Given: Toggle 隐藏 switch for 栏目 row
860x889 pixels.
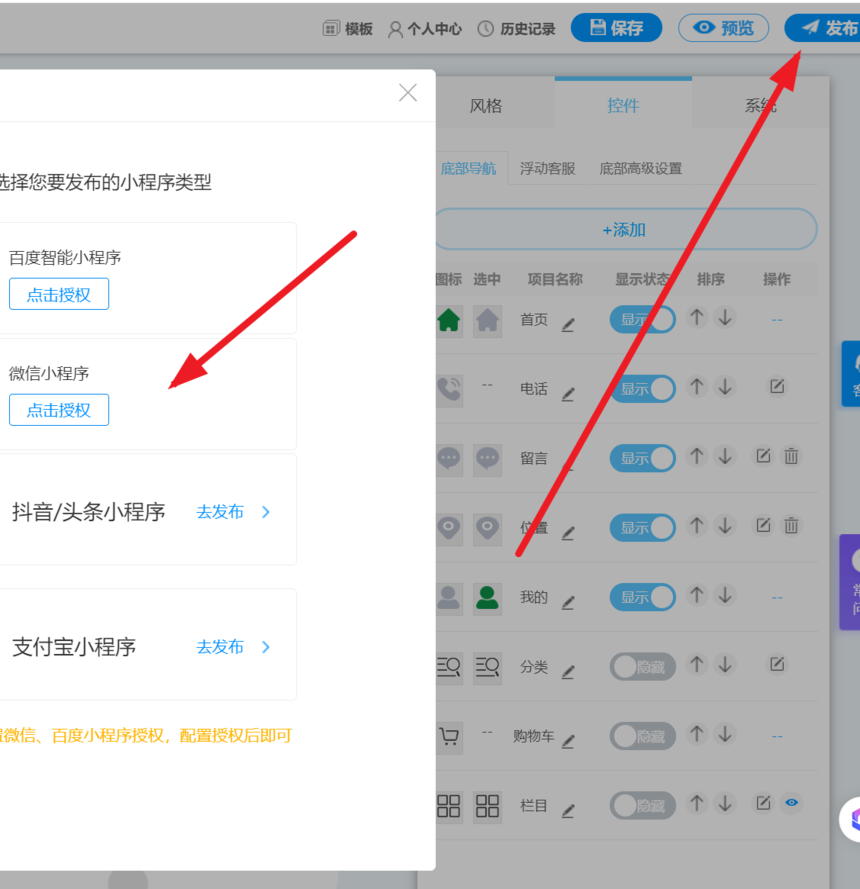Looking at the screenshot, I should tap(643, 806).
